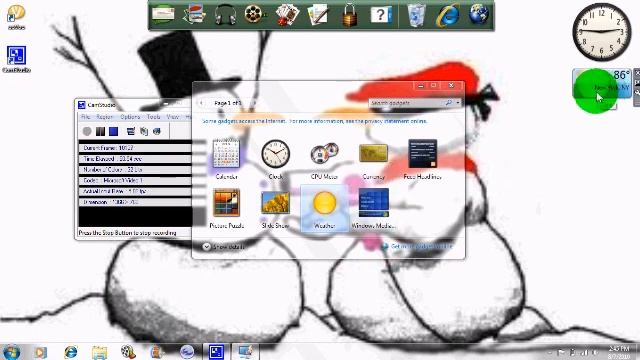Open the question mark help icon in dock
Viewport: 640px width, 360px height.
381,15
